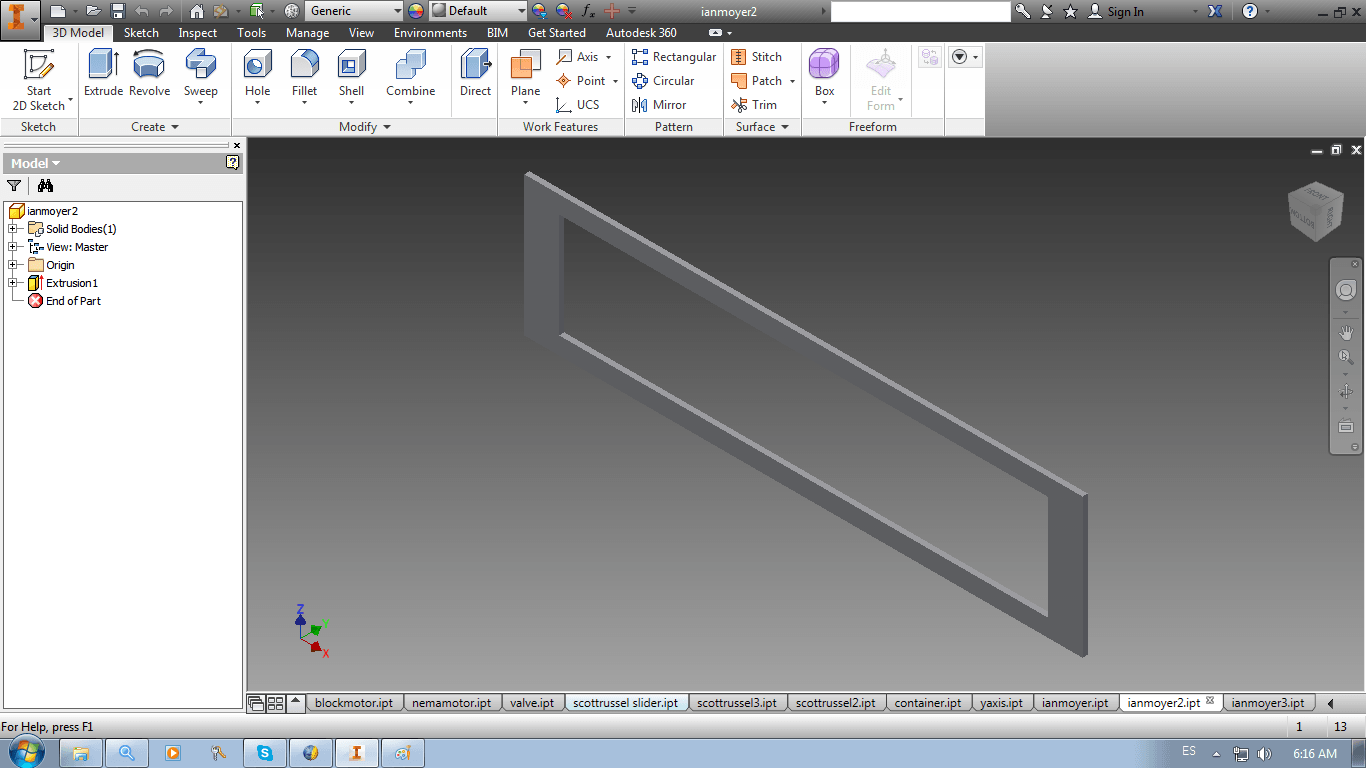Open the Tools ribbon tab
The image size is (1366, 768).
[x=252, y=33]
